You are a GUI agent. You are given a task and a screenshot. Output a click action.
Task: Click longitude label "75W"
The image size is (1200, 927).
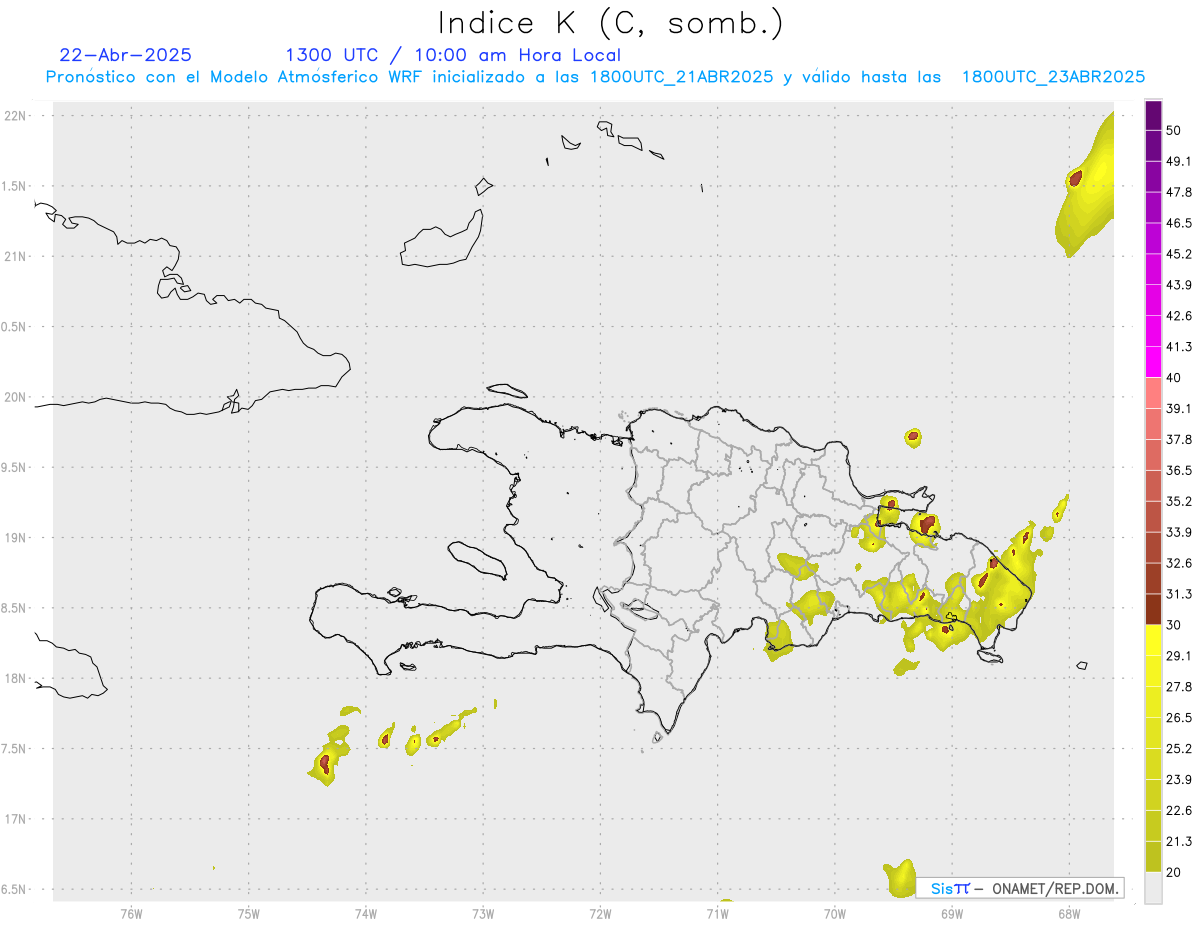(x=248, y=914)
